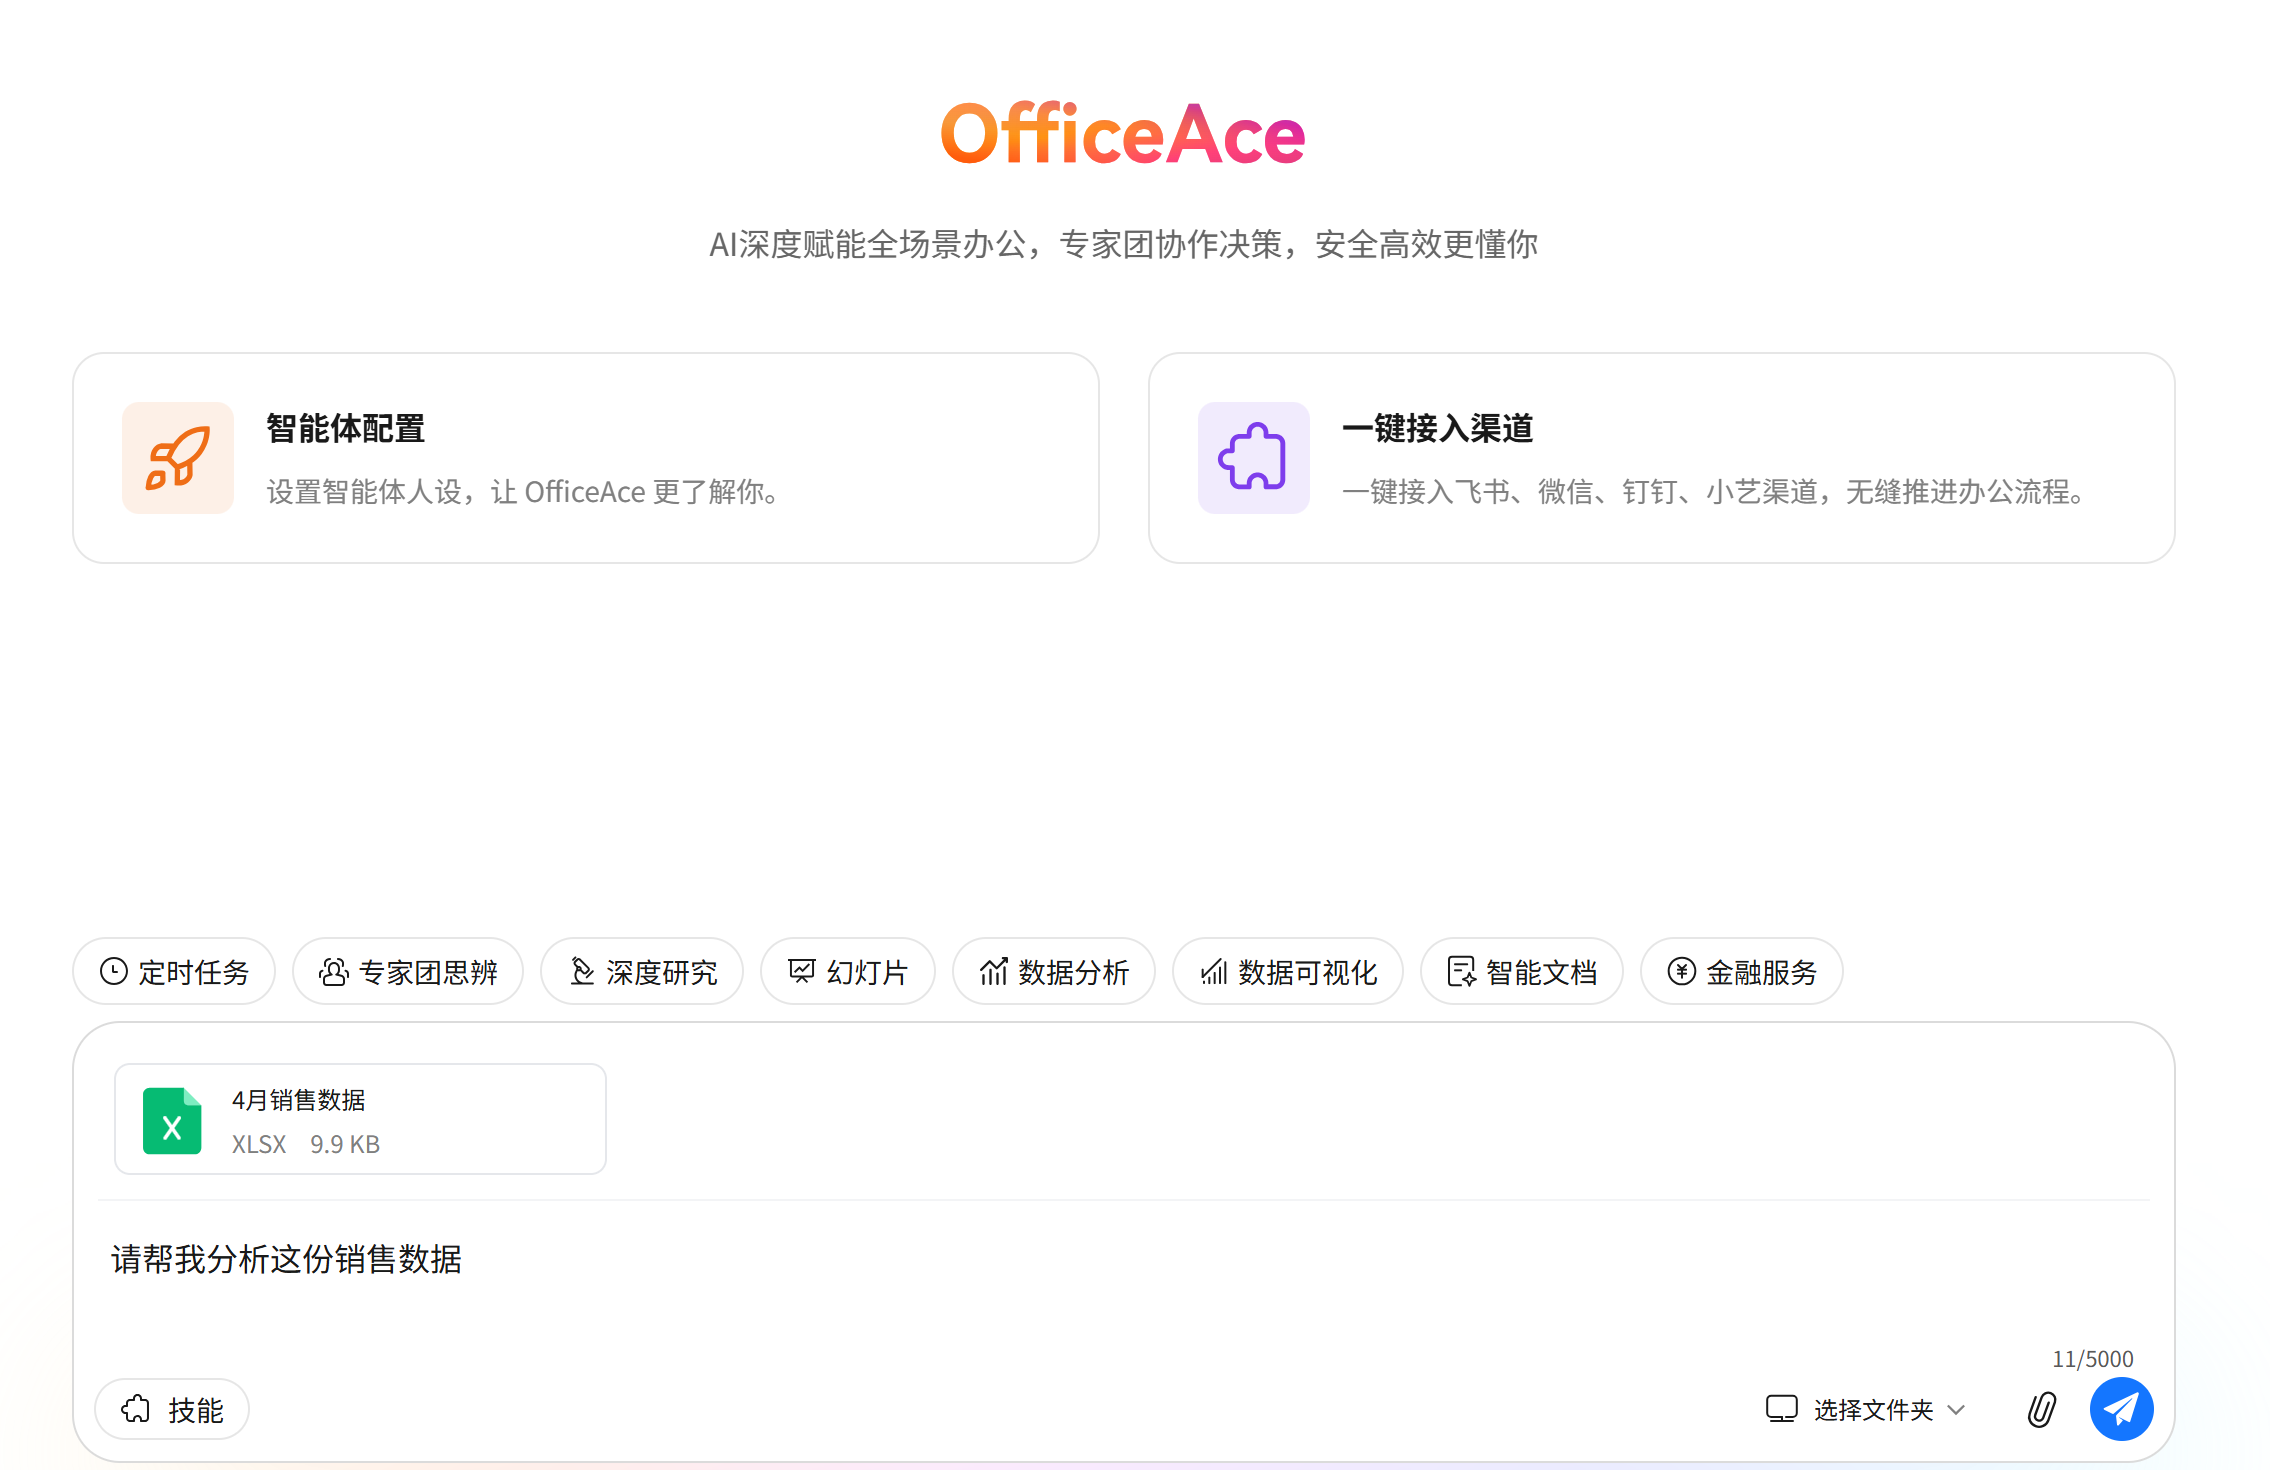The width and height of the screenshot is (2270, 1470).
Task: Open the 4月销售数据 attachment card
Action: tap(360, 1119)
